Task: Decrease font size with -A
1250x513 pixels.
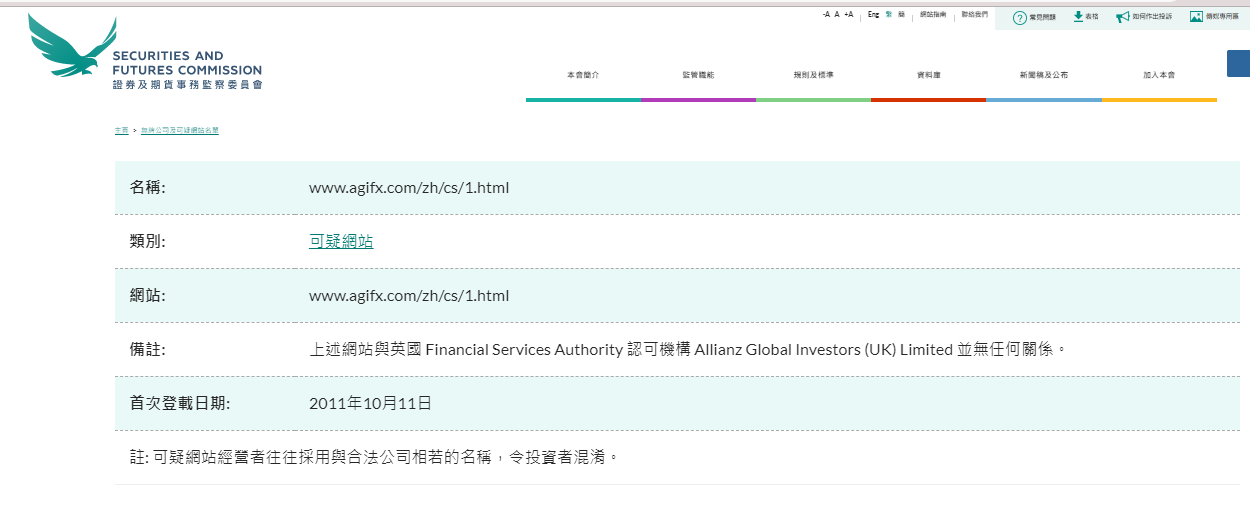Action: coord(826,15)
